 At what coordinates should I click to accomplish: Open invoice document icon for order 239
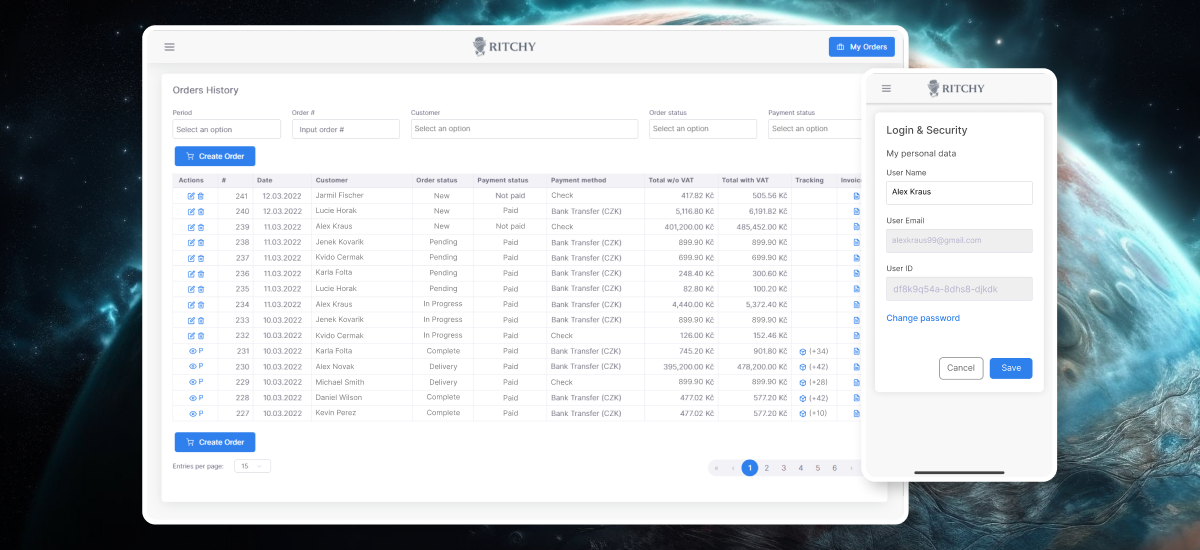pos(856,227)
